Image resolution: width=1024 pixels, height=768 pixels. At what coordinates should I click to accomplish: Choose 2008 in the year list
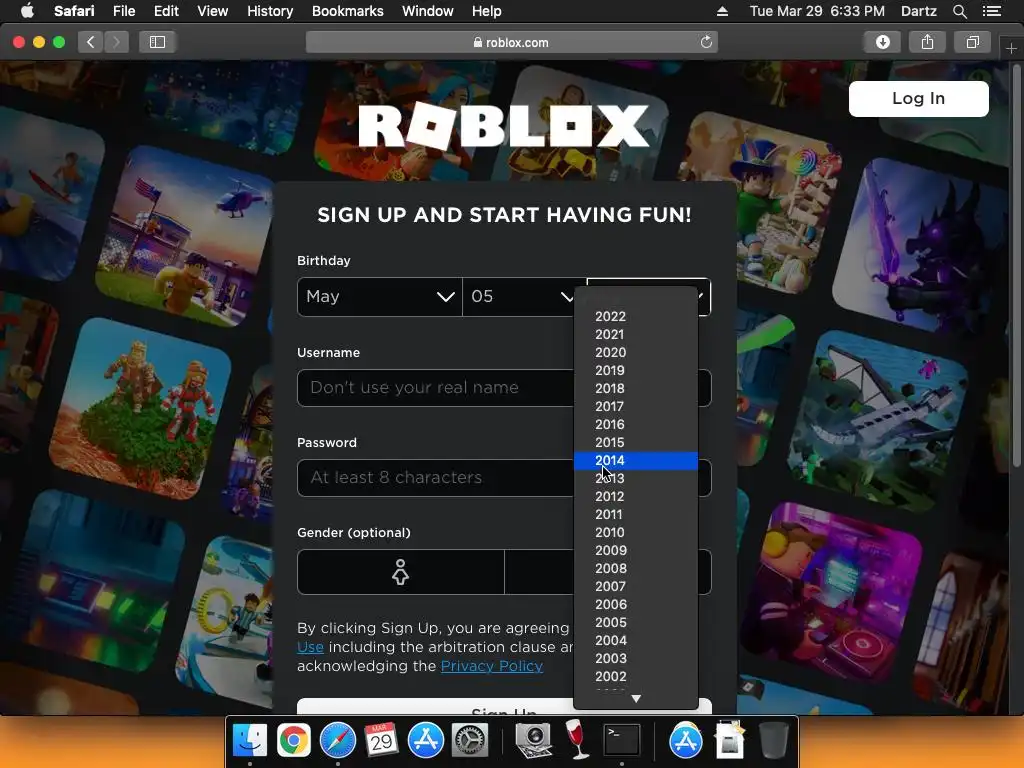coord(635,568)
